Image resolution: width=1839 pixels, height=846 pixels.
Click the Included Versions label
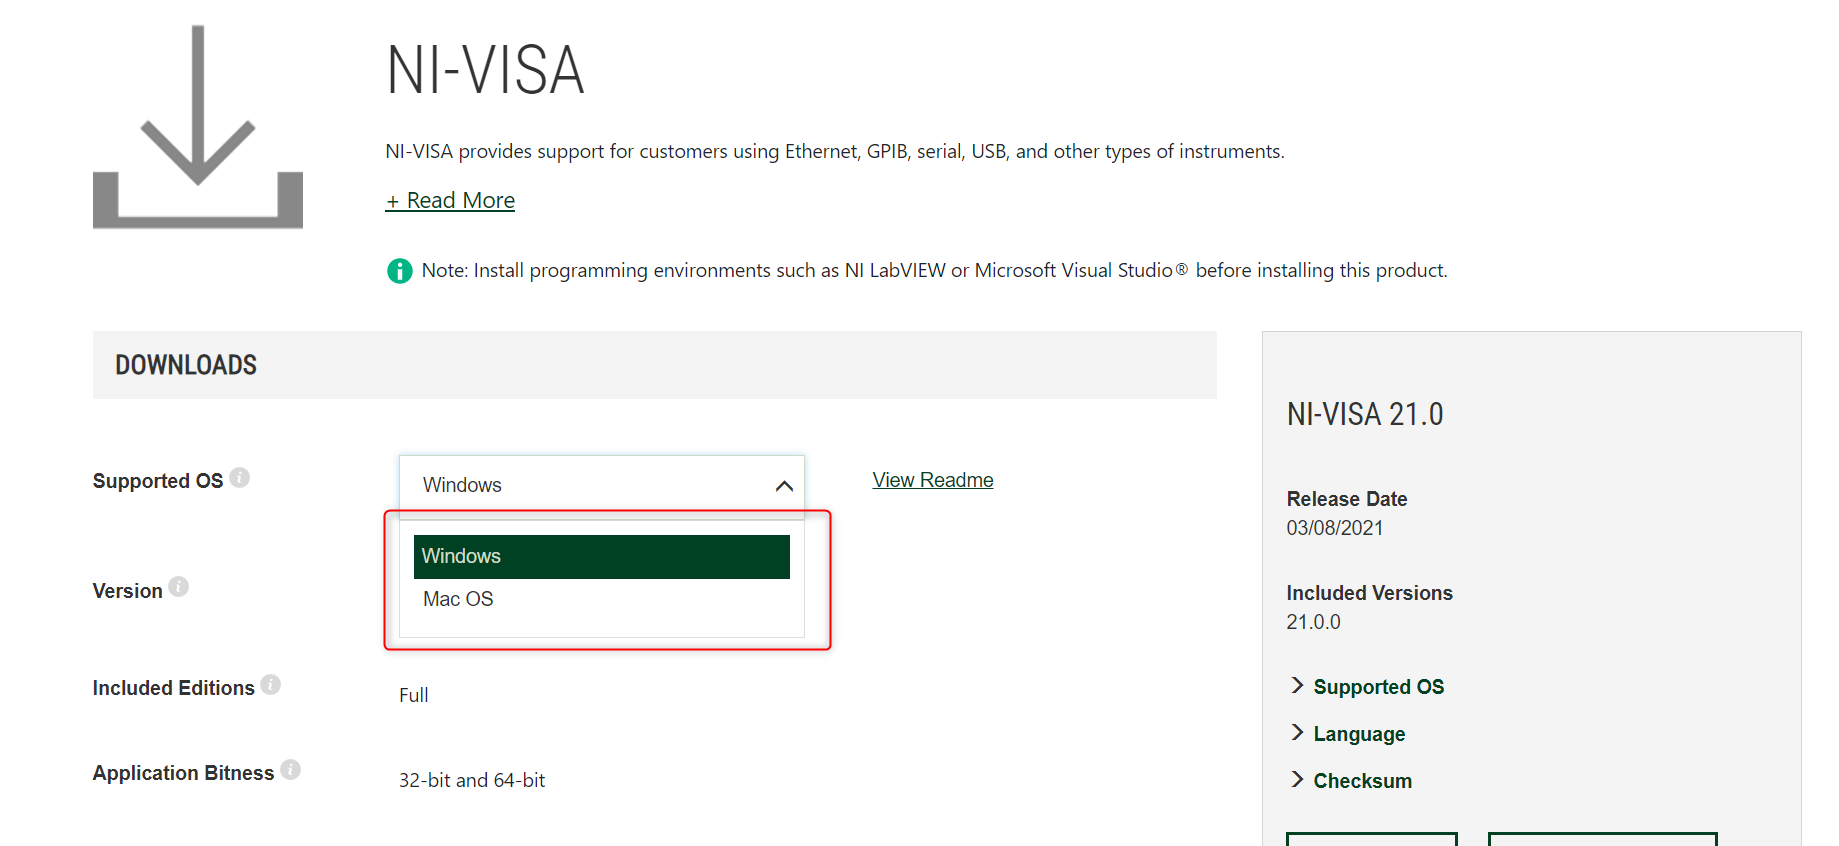[x=1369, y=593]
